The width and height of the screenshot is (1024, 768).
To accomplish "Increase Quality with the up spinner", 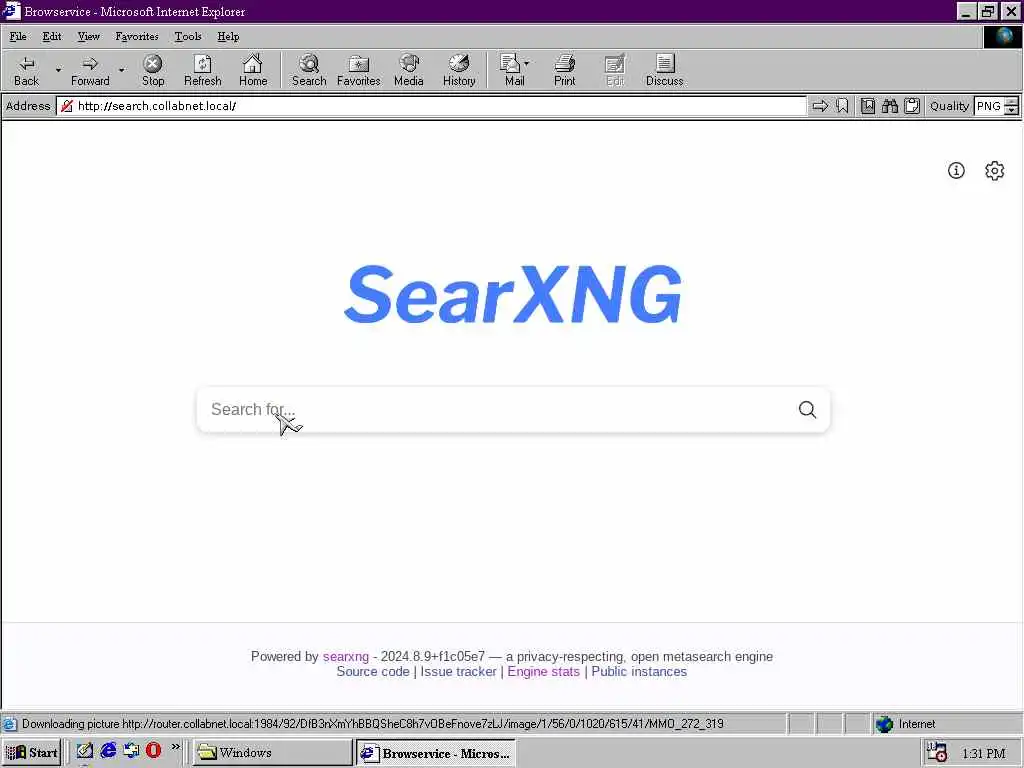I will (x=1011, y=101).
